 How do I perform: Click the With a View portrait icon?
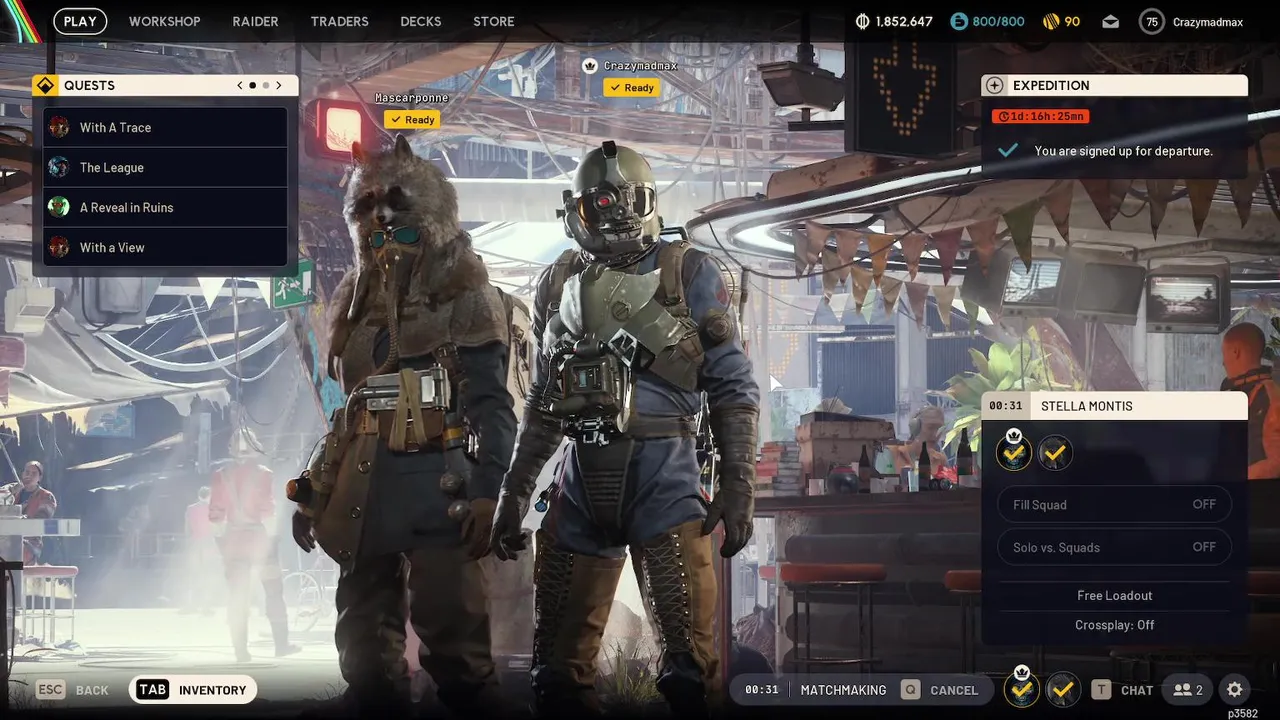point(59,247)
